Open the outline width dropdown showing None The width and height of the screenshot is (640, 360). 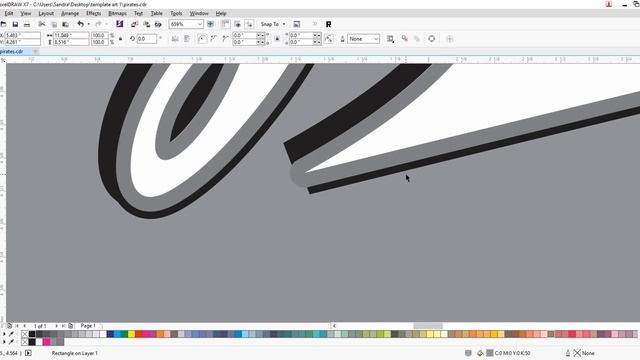376,39
